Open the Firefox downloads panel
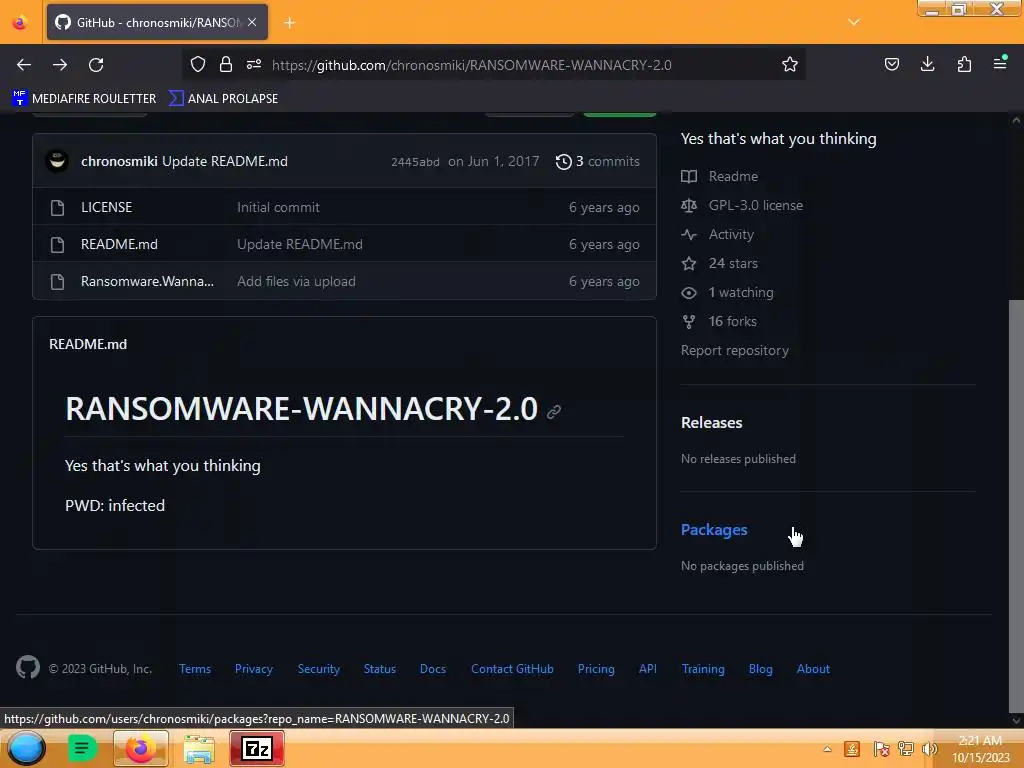The width and height of the screenshot is (1024, 768). (927, 64)
